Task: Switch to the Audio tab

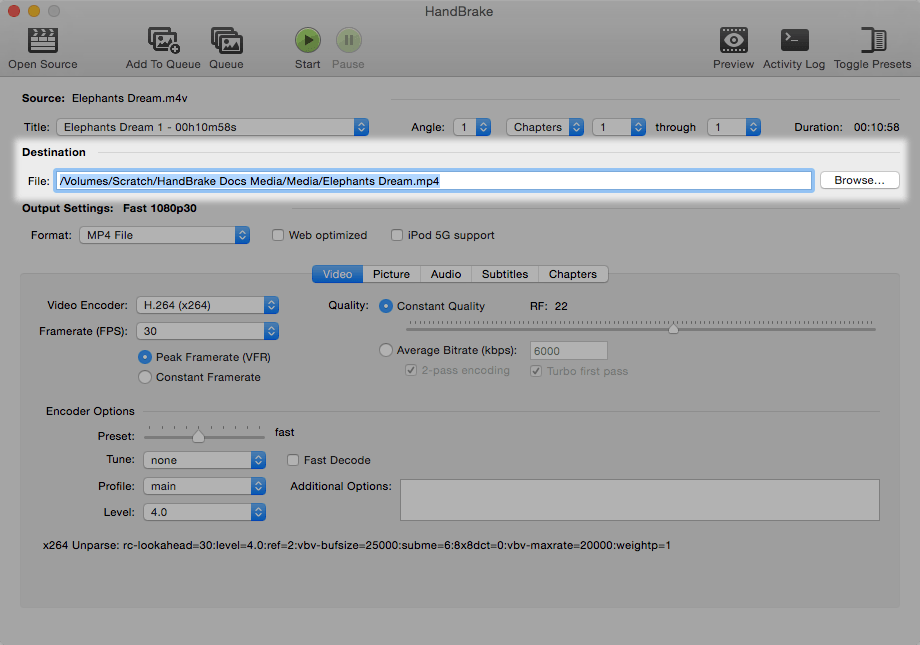Action: [x=445, y=274]
